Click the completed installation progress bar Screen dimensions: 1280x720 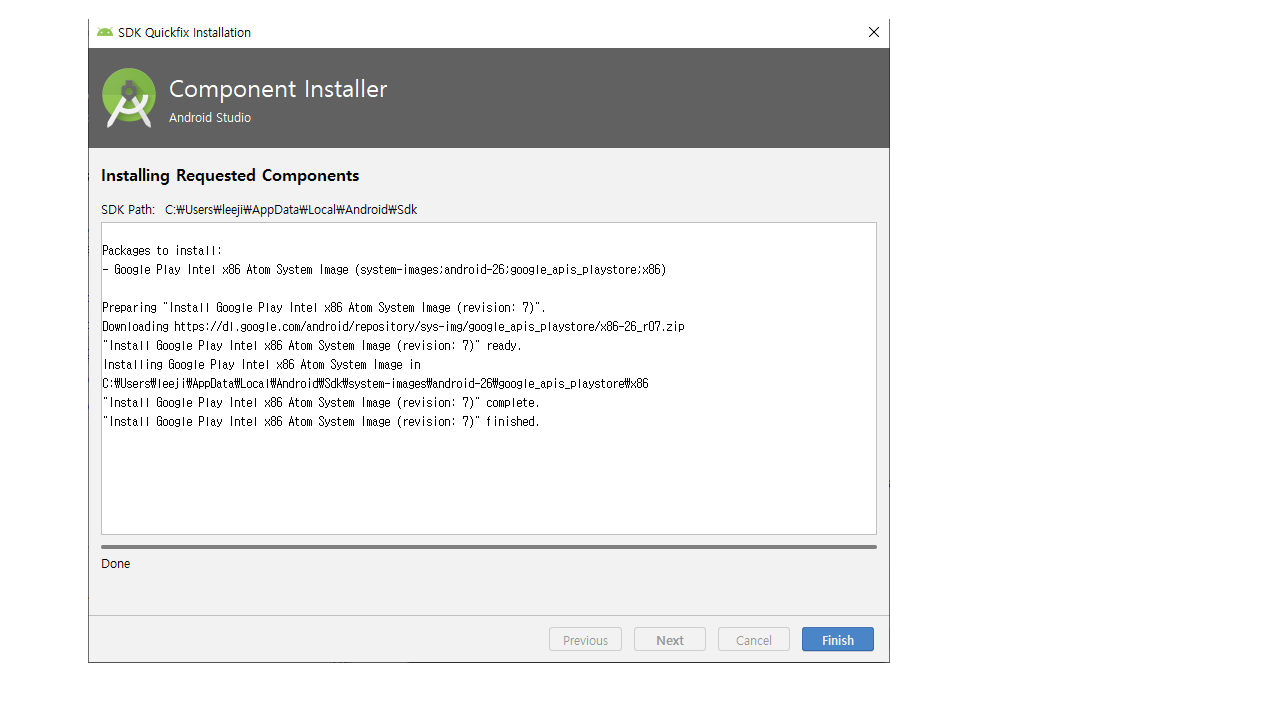(x=488, y=547)
